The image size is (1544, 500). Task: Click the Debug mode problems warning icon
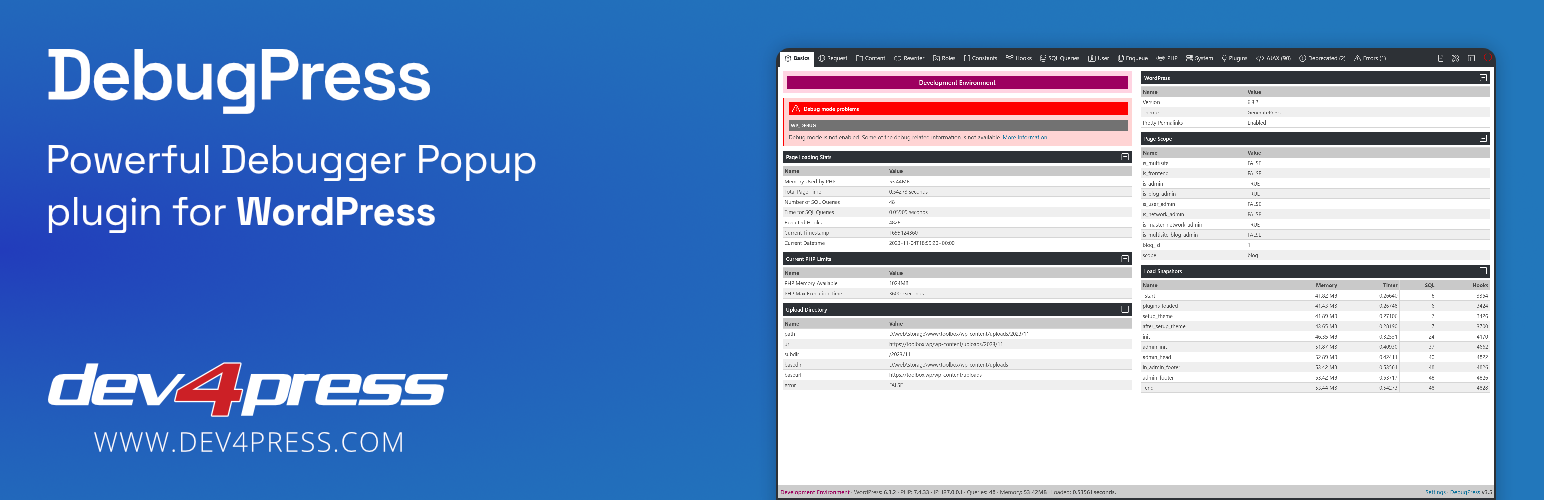[796, 108]
